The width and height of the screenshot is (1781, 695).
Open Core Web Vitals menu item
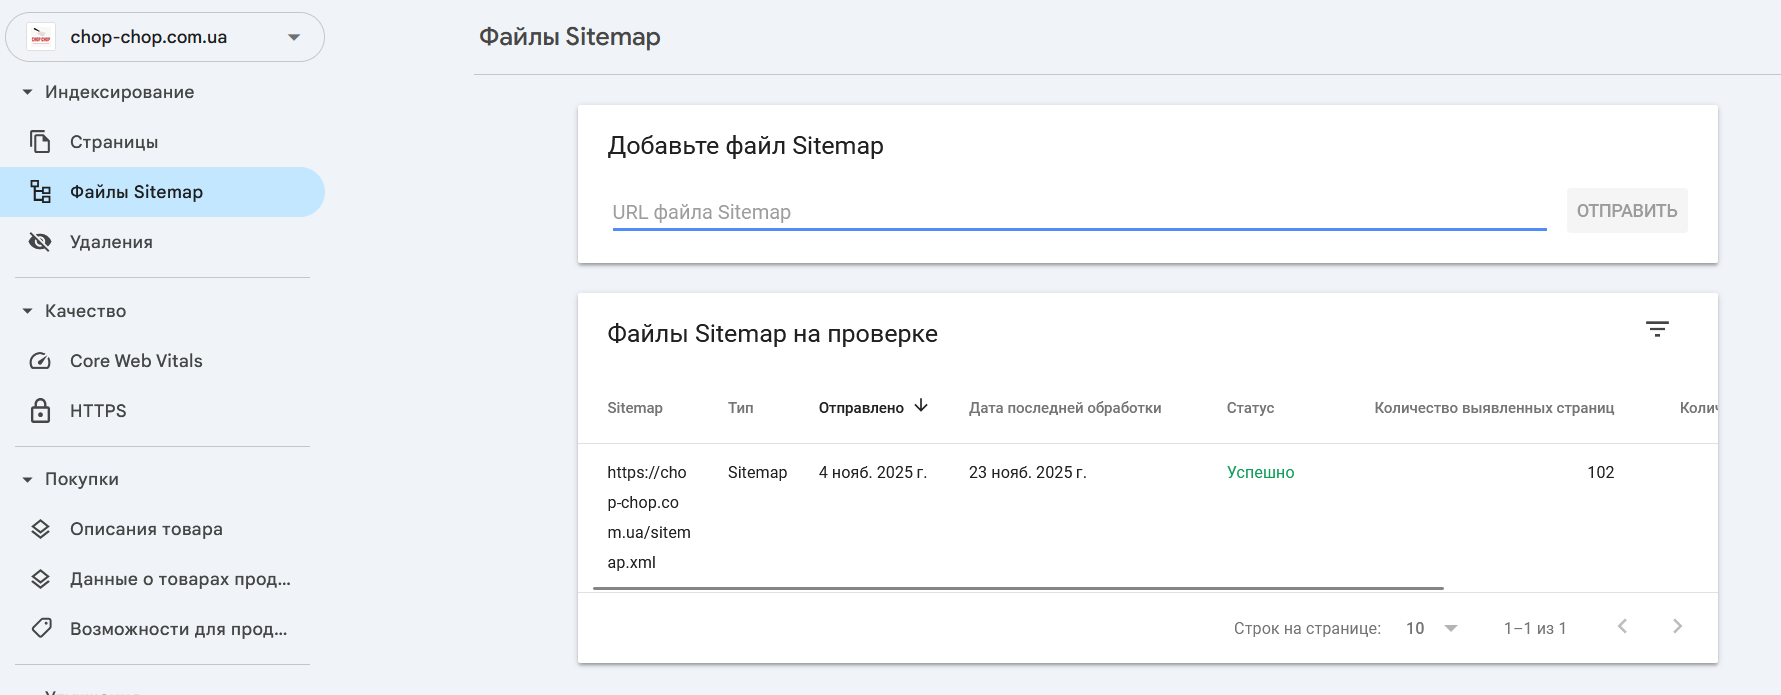point(136,361)
